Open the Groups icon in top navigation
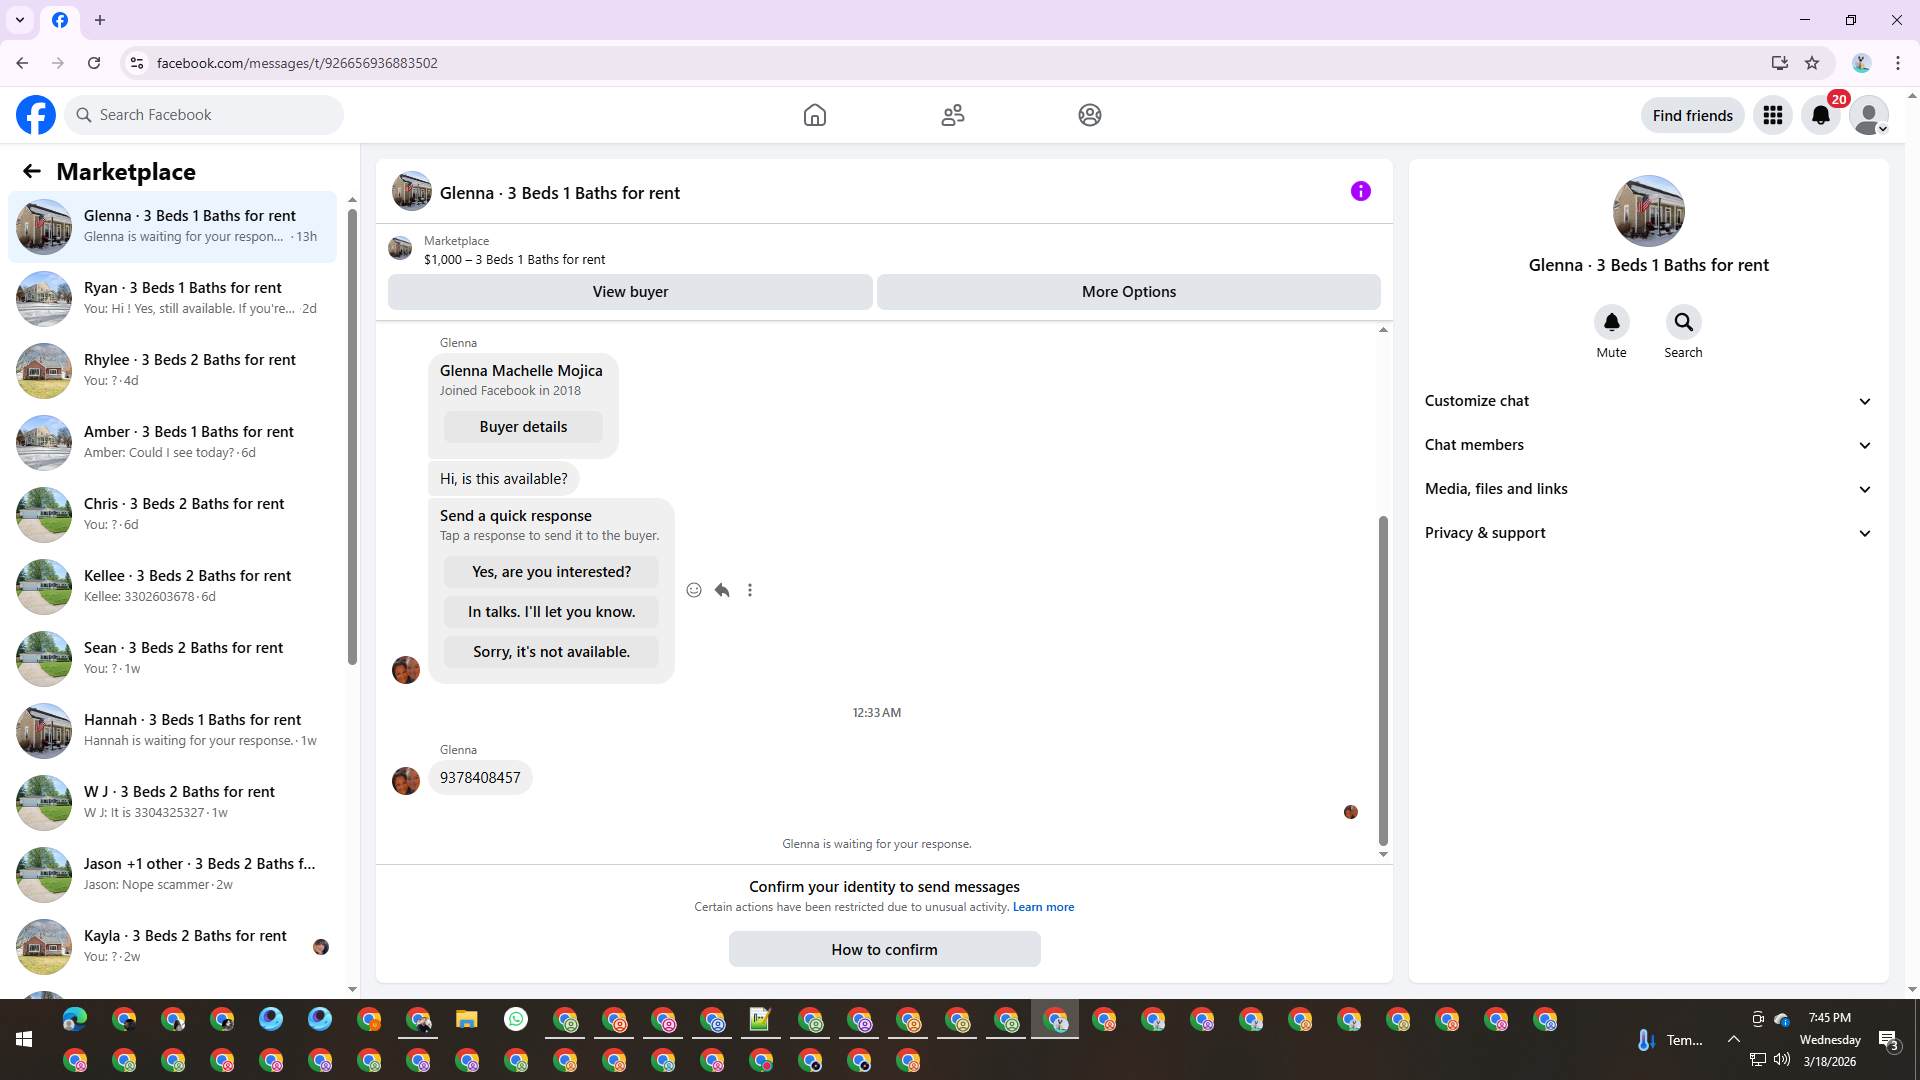This screenshot has width=1920, height=1080. [1089, 115]
